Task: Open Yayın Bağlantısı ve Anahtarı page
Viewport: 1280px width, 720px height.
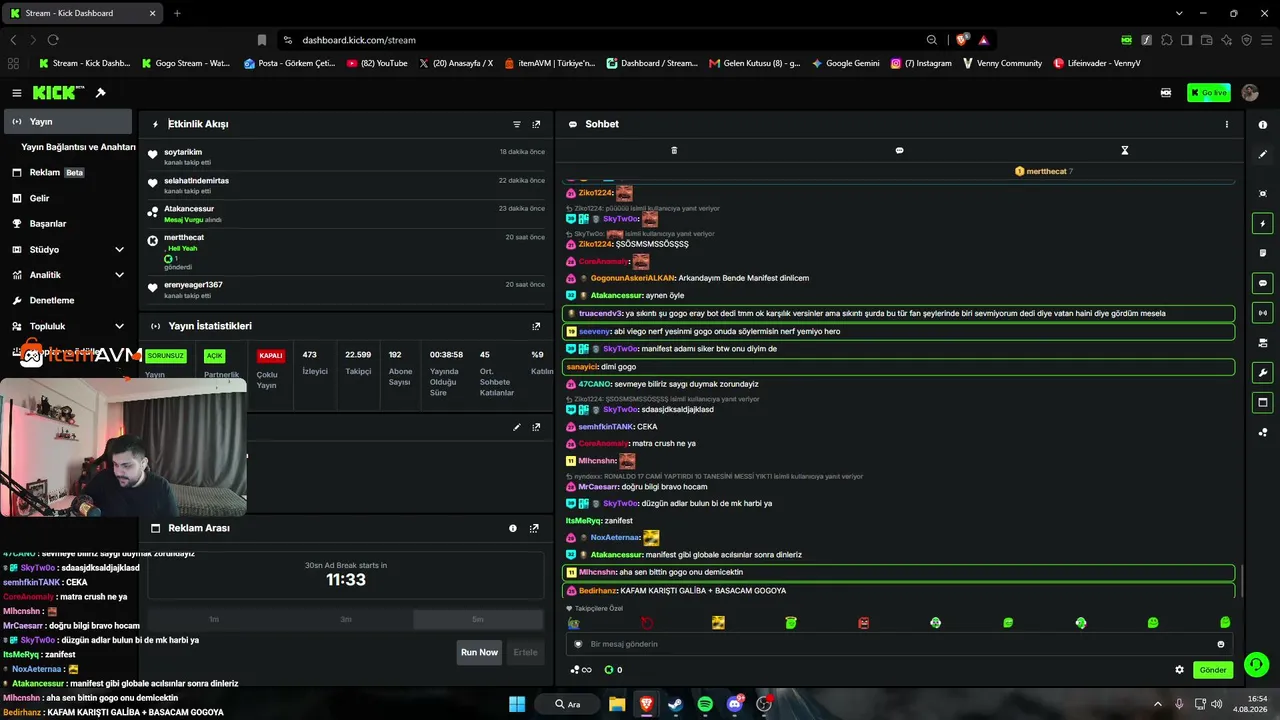Action: pos(78,147)
